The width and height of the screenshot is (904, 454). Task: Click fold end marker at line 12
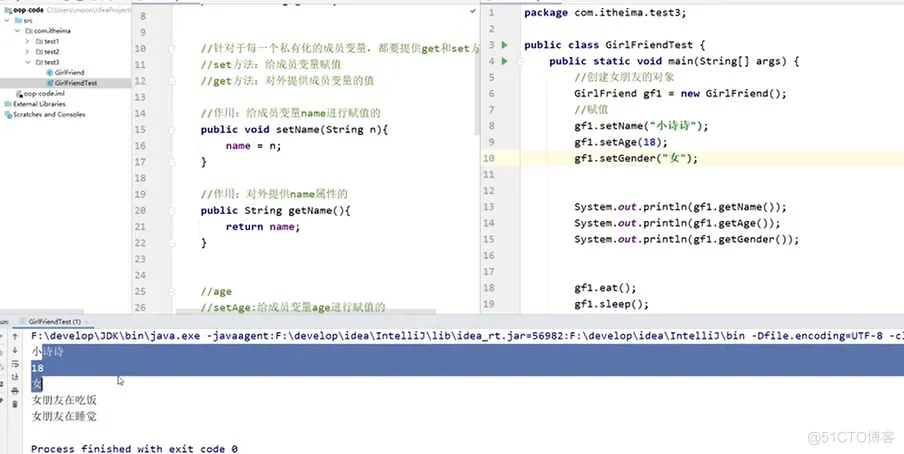[x=172, y=81]
